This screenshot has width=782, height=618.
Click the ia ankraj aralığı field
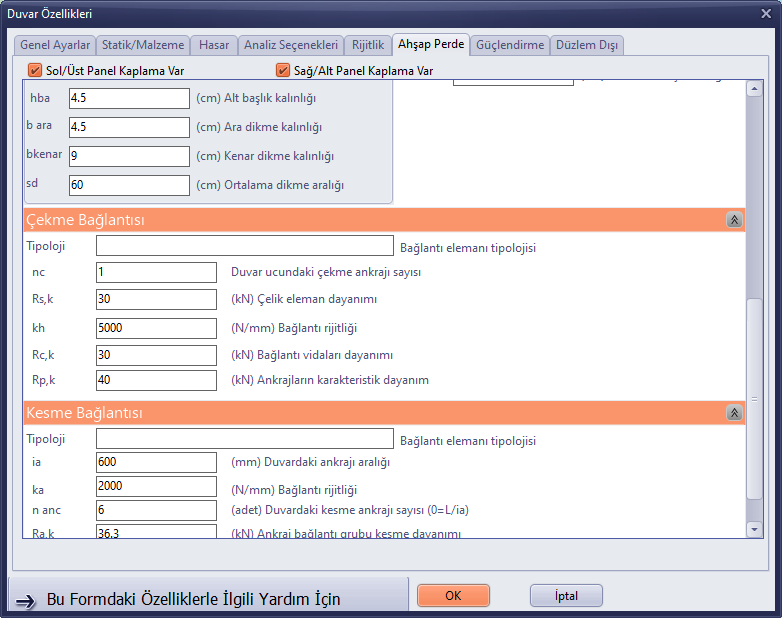[157, 462]
